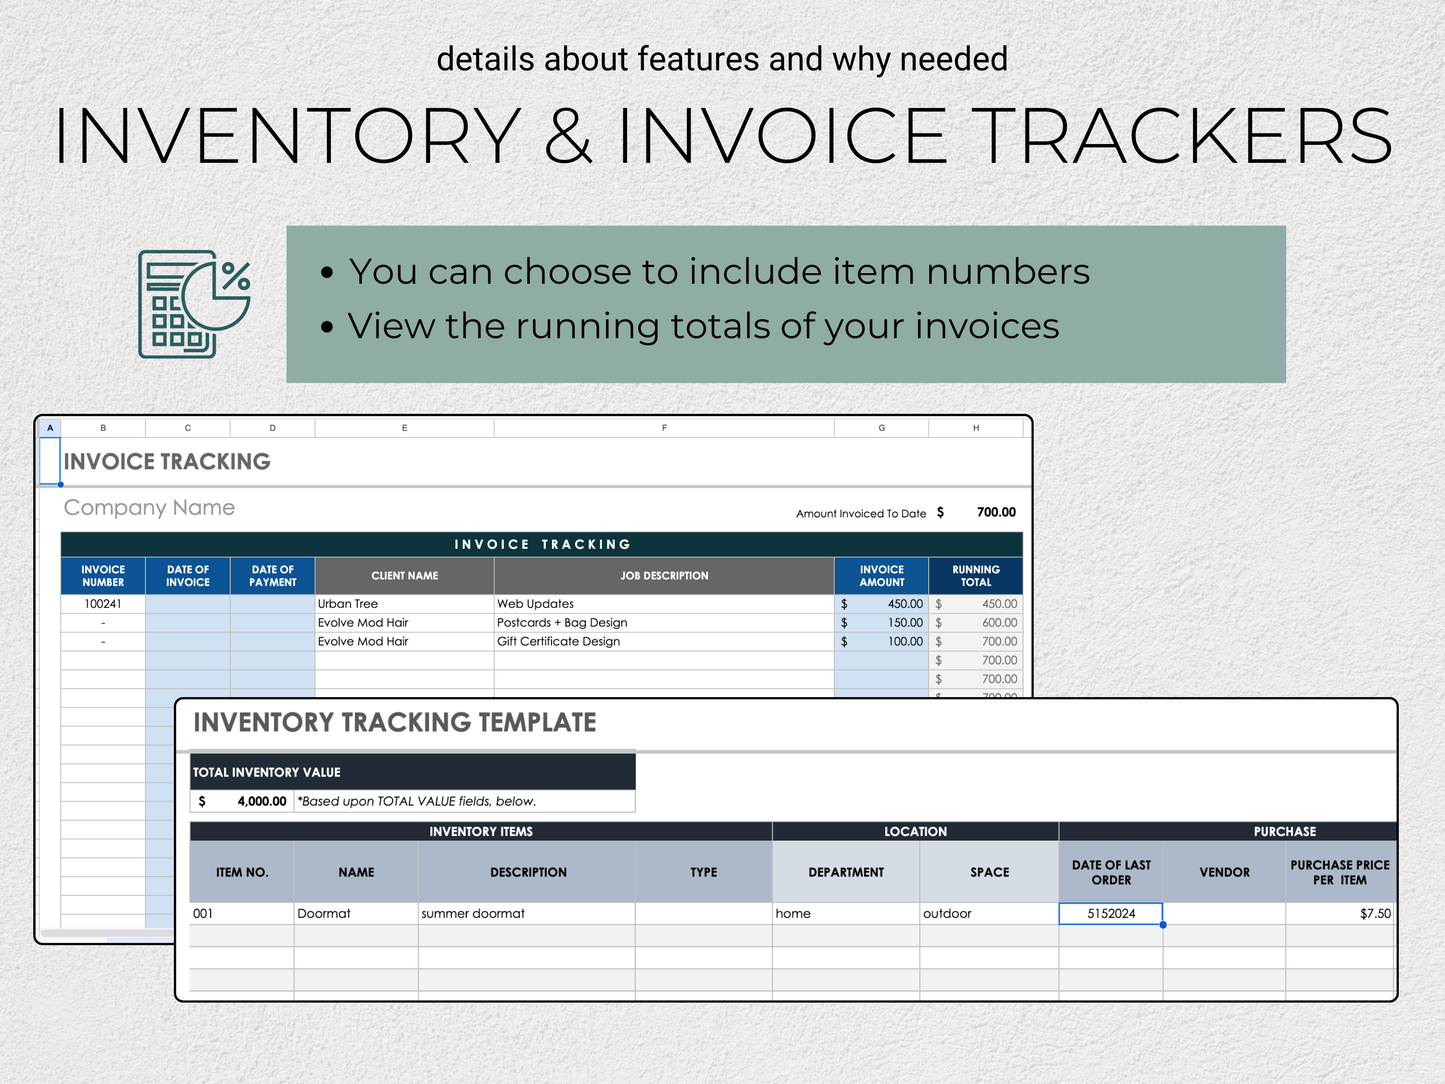Click the Urban Tree client name cell
The image size is (1445, 1084).
[404, 604]
